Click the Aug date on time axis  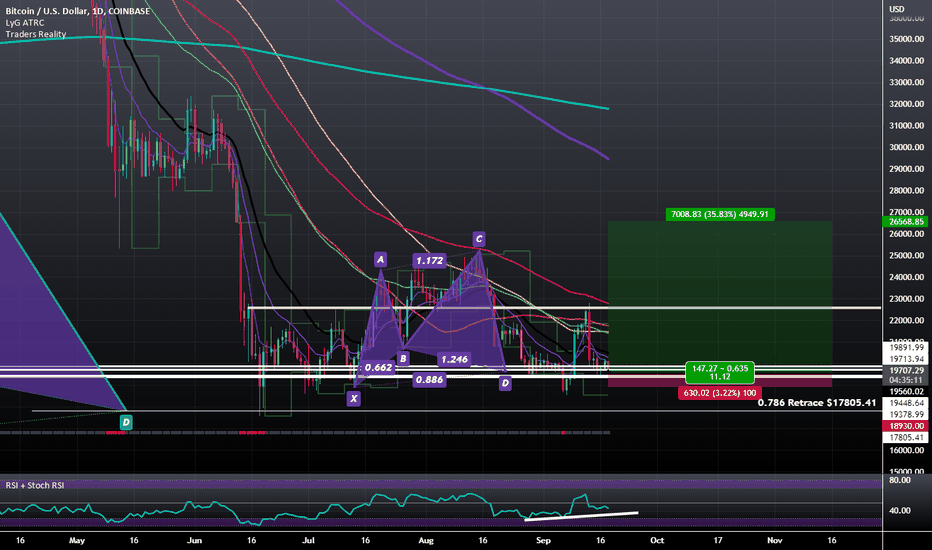[x=426, y=540]
